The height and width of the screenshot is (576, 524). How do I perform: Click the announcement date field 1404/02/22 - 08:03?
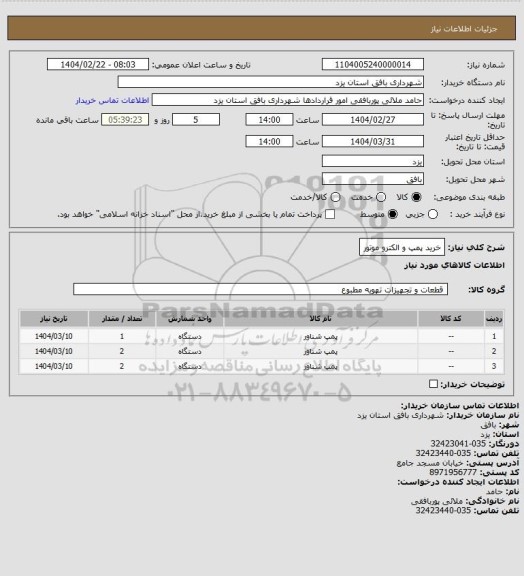tap(98, 65)
